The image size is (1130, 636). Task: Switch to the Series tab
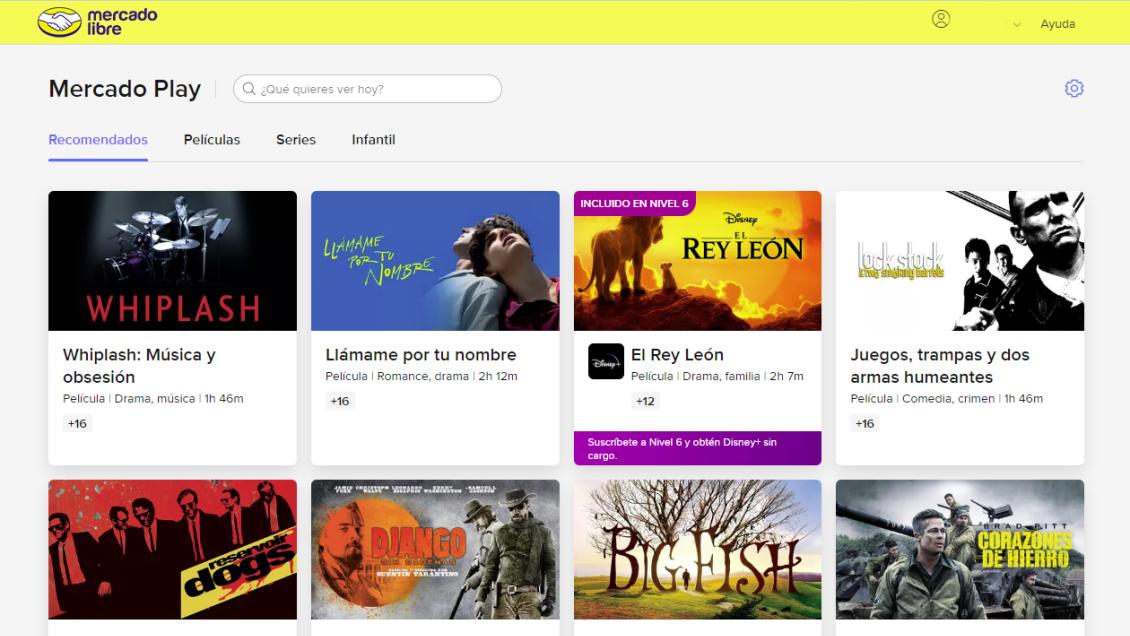click(295, 139)
